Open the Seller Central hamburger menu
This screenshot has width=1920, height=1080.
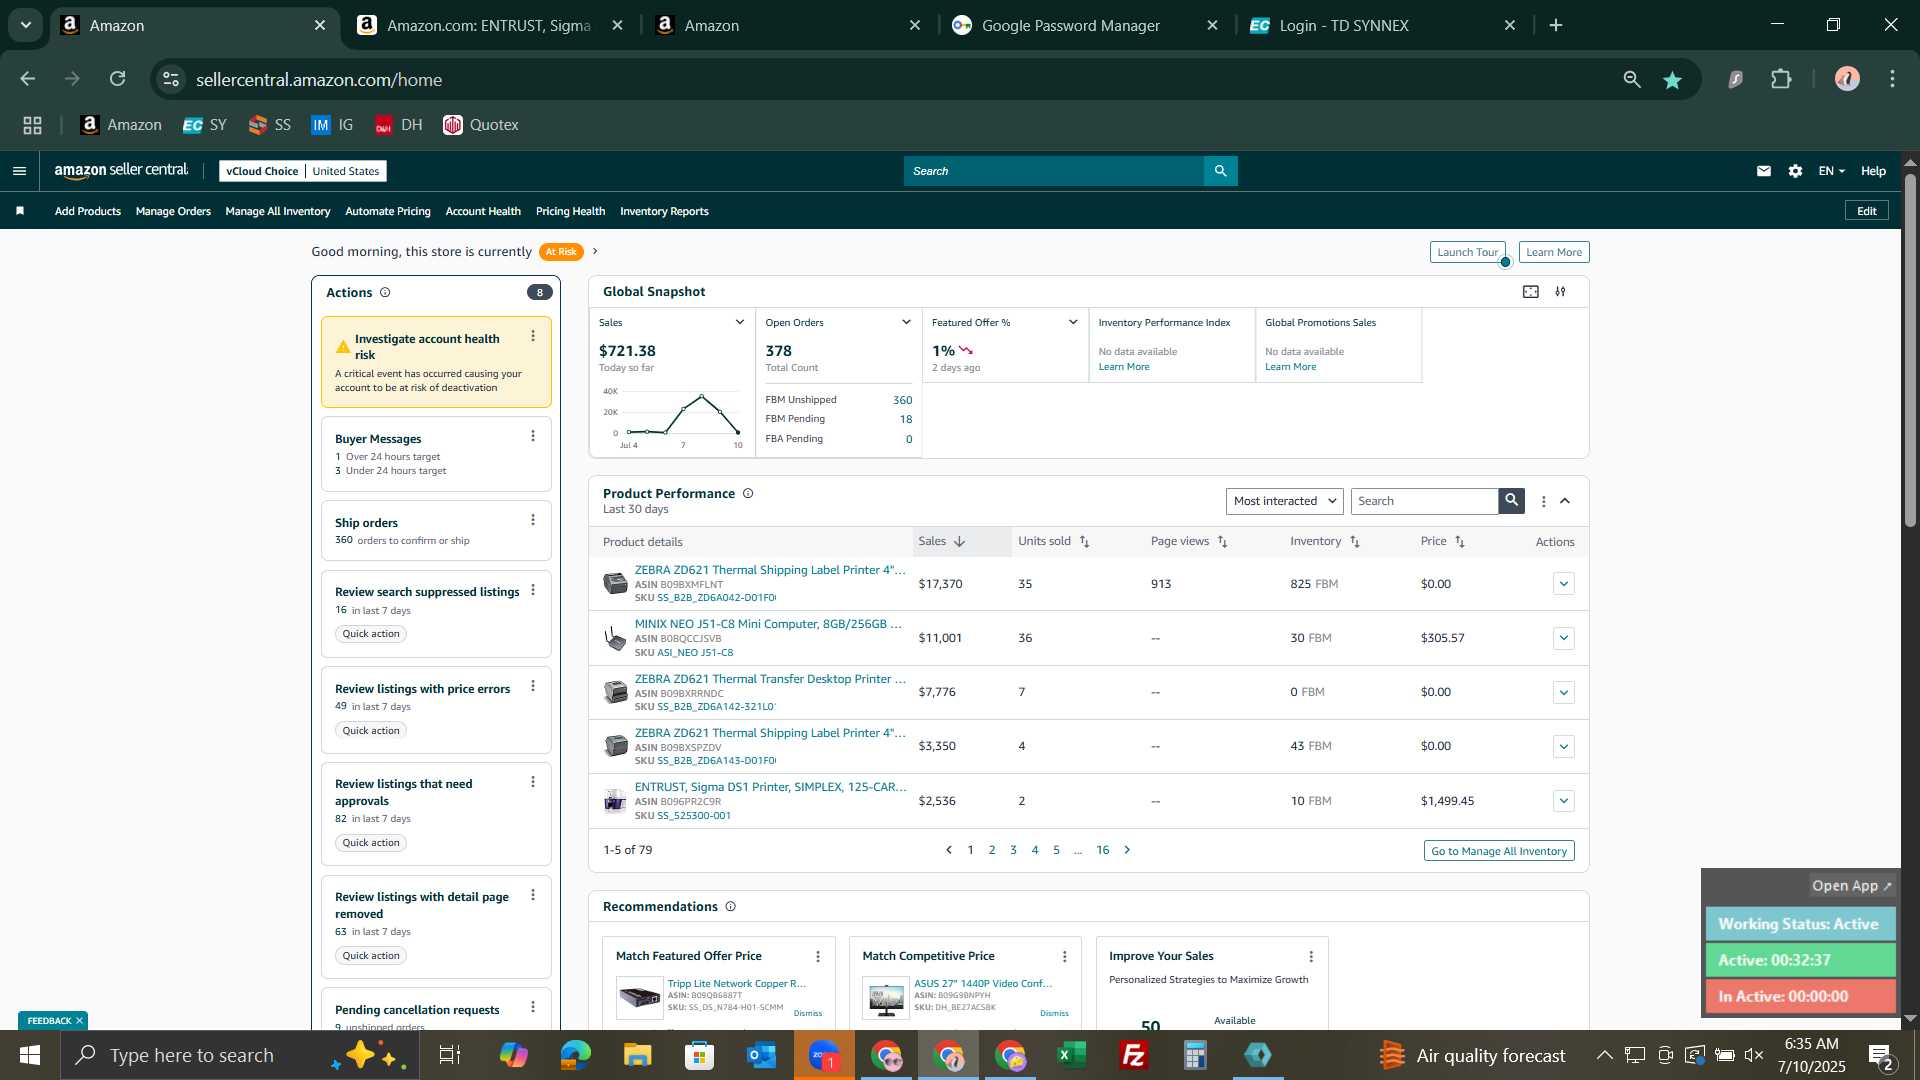19,171
